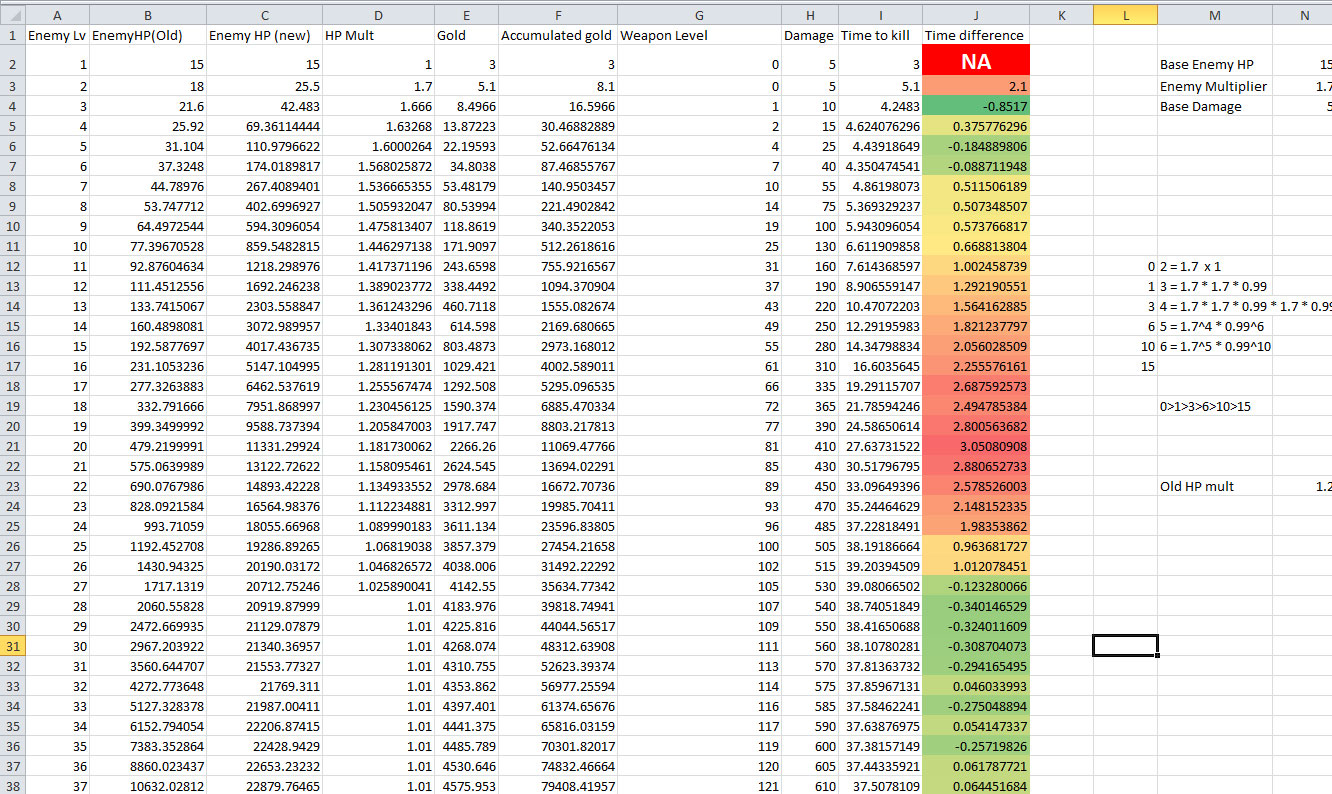The height and width of the screenshot is (794, 1332).
Task: Select the cell containing 0>1>3>6>10>15
Action: [x=1214, y=407]
